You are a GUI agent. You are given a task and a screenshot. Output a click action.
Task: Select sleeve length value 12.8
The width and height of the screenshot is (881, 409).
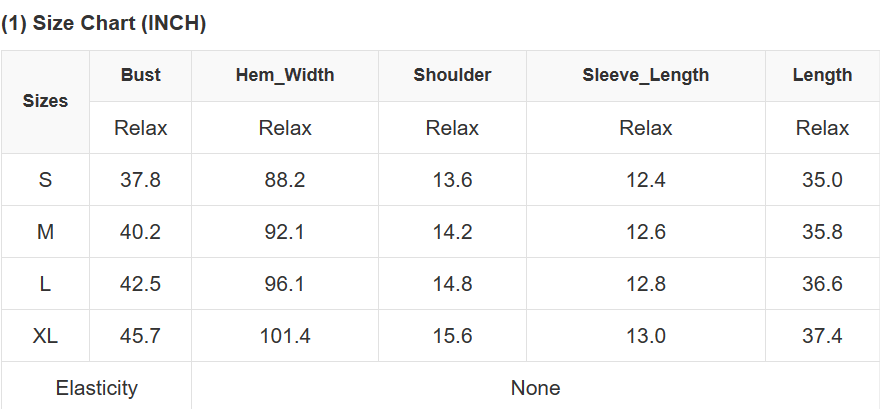coord(645,284)
